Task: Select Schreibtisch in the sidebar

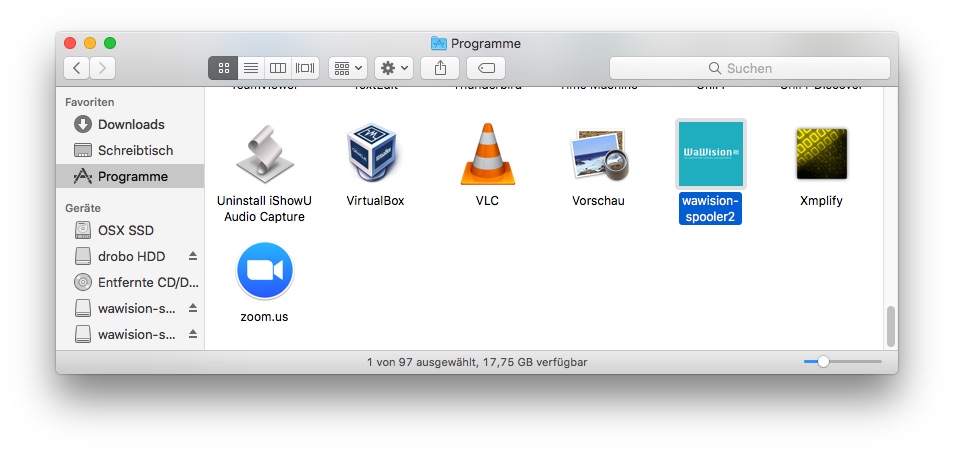Action: tap(135, 150)
